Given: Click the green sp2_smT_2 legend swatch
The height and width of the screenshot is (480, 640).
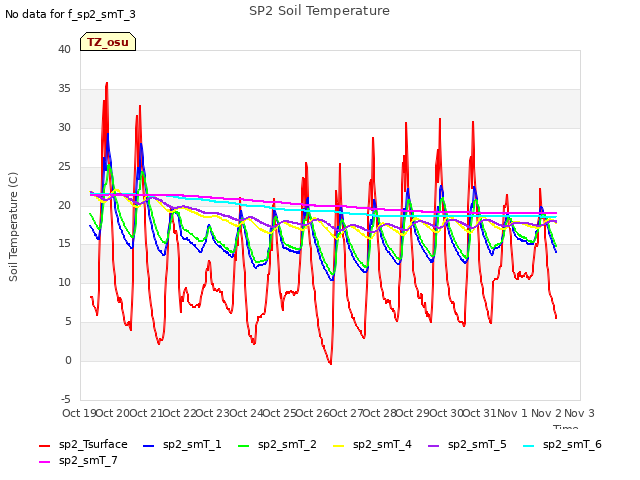Looking at the screenshot, I should click(243, 446).
